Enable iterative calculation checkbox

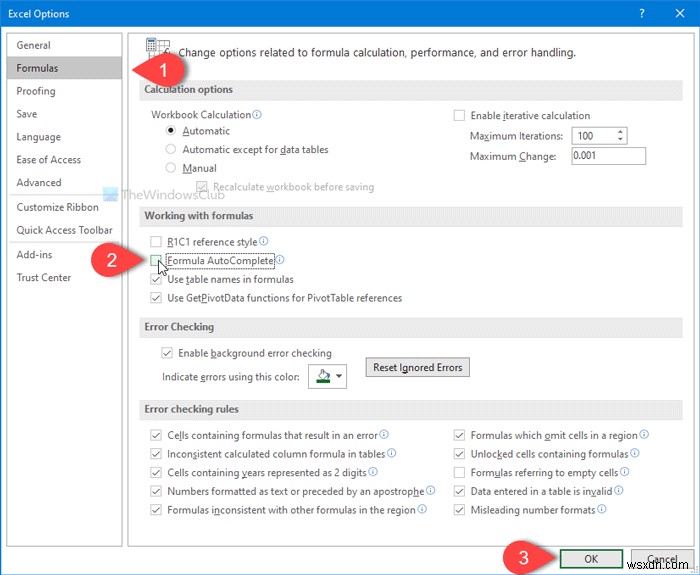(459, 116)
